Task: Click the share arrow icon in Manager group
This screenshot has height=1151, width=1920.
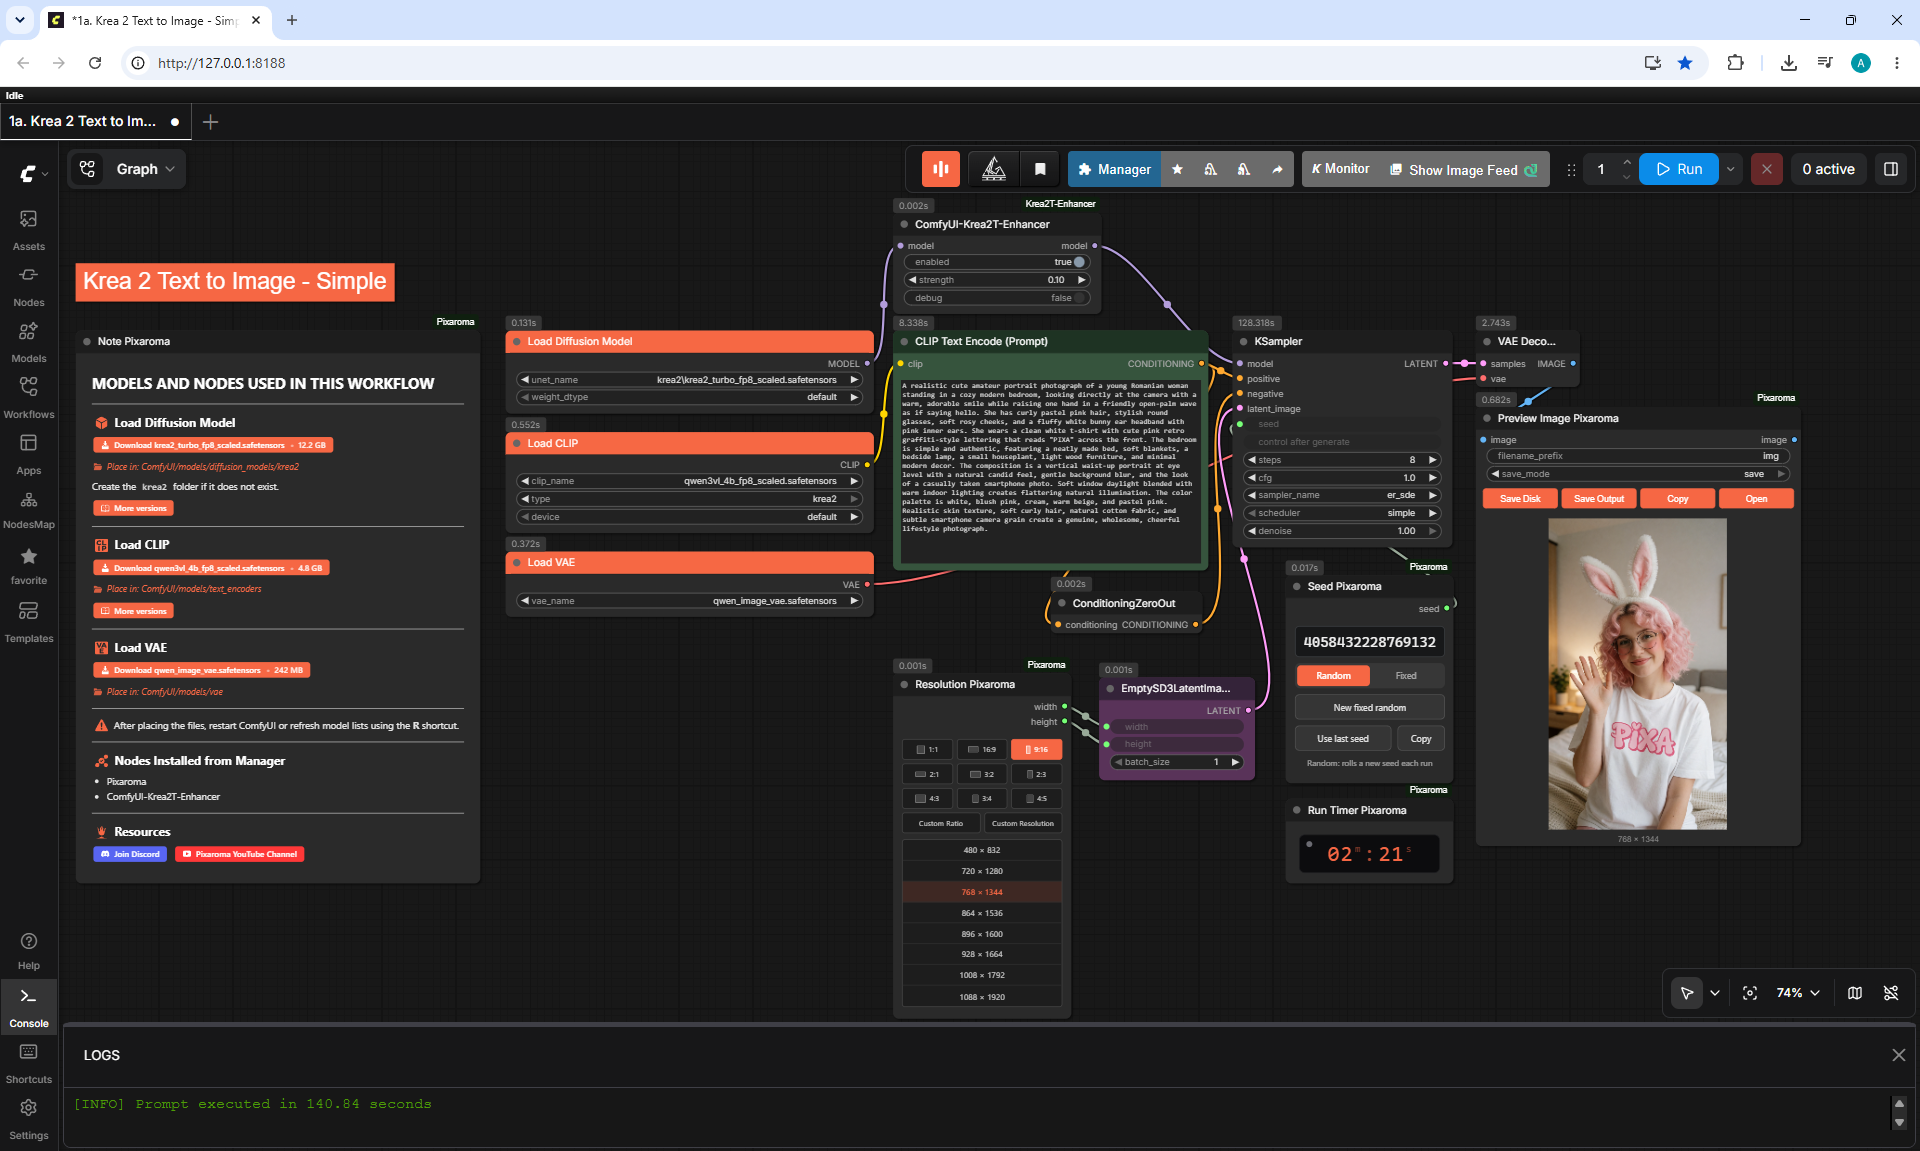Action: pyautogui.click(x=1277, y=169)
